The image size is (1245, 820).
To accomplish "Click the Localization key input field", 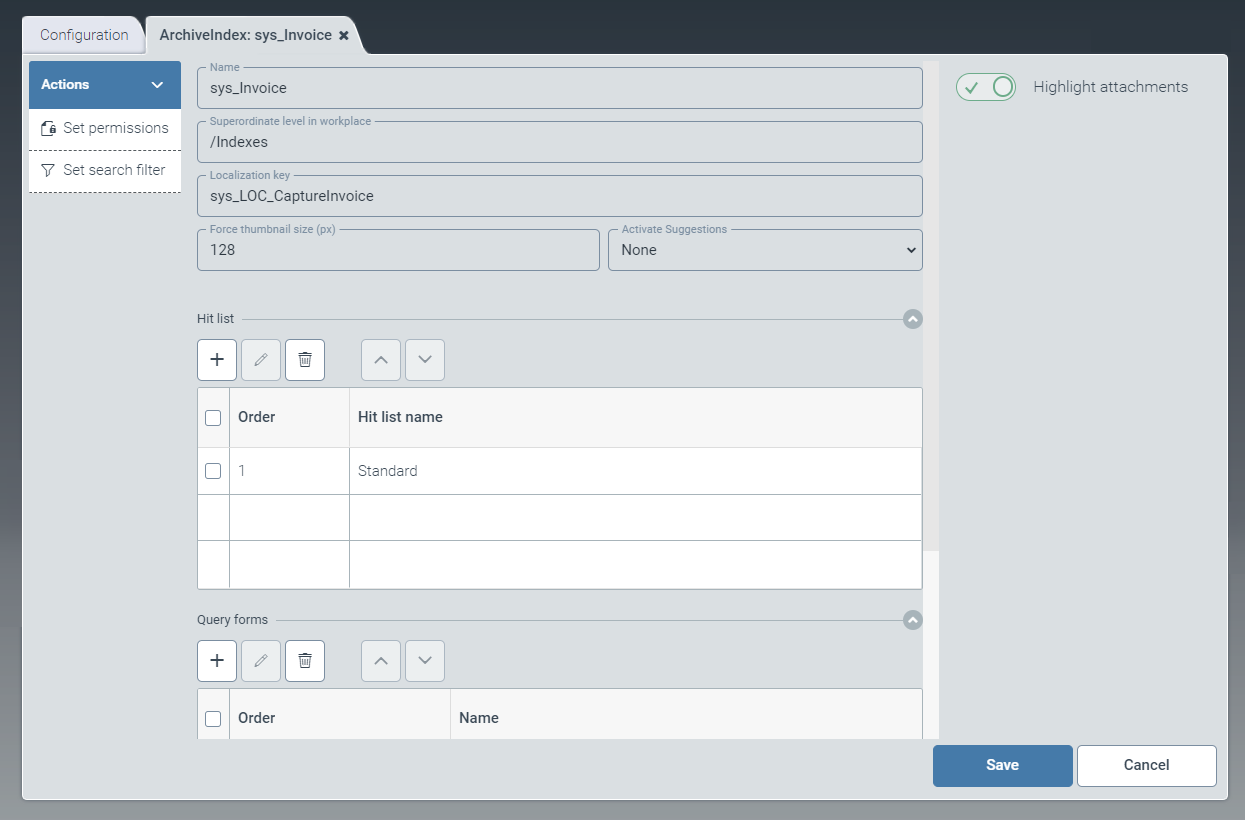I will [559, 197].
